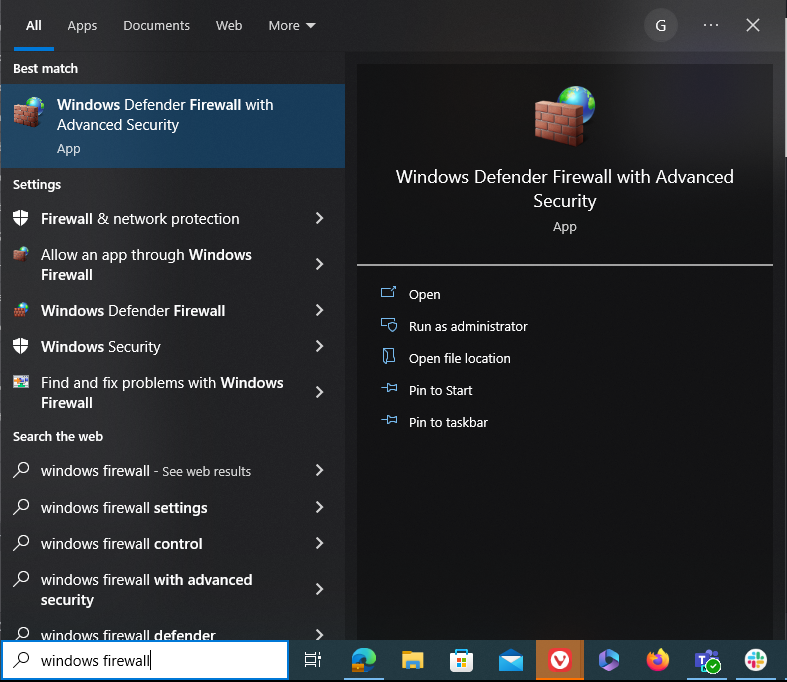Expand arrow for Windows Security
787x682 pixels.
pyautogui.click(x=319, y=346)
